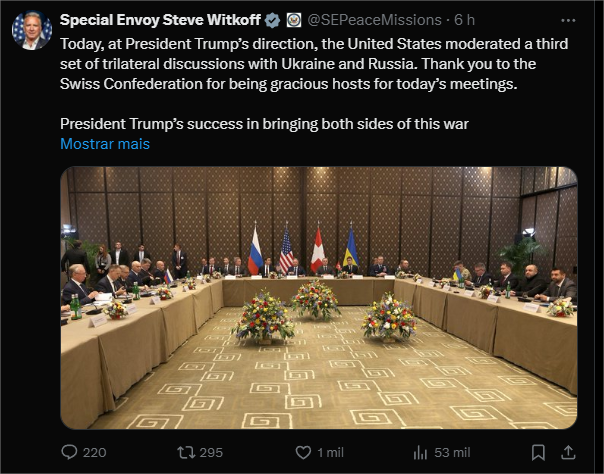Click the 295 reposts count
Viewport: 604px width, 474px height.
pyautogui.click(x=211, y=452)
